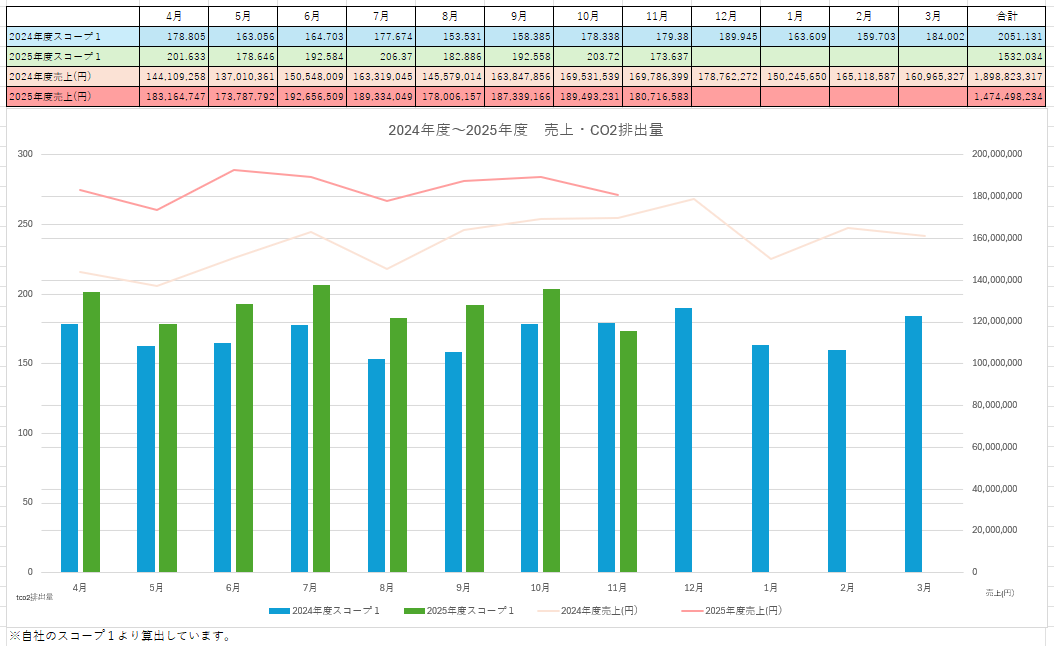Select the green bar for 11月
This screenshot has height=646, width=1054.
(x=627, y=451)
